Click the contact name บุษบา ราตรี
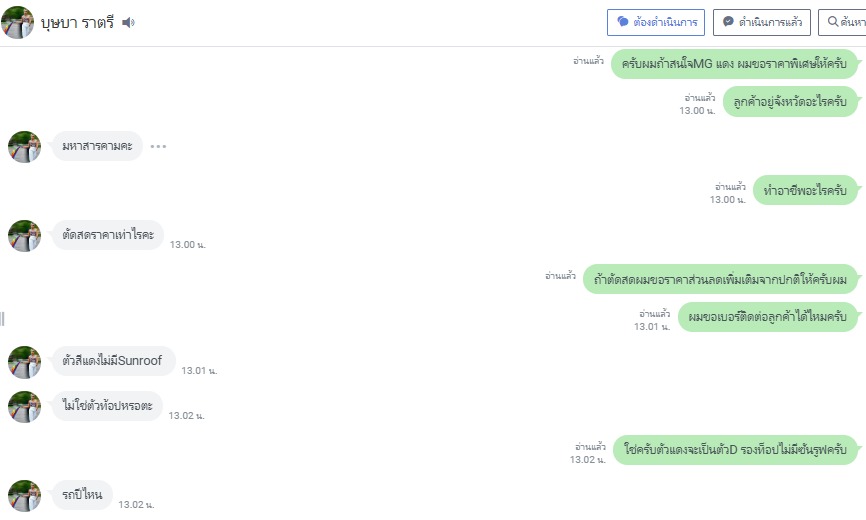This screenshot has height=520, width=866. [78, 23]
